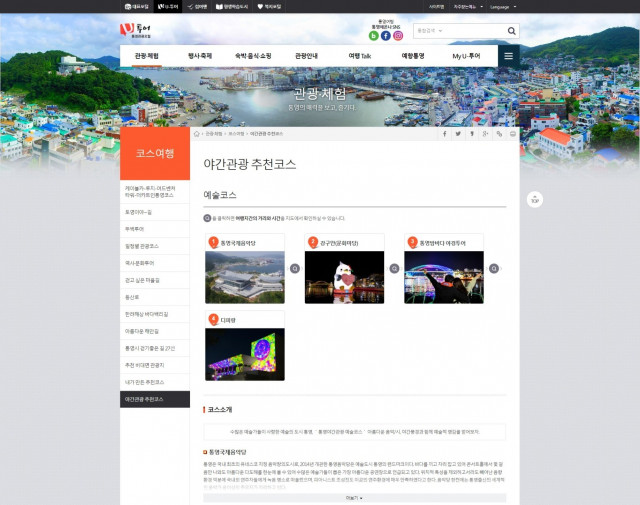Open the hamburger full menu icon
The height and width of the screenshot is (505, 640).
(x=508, y=56)
